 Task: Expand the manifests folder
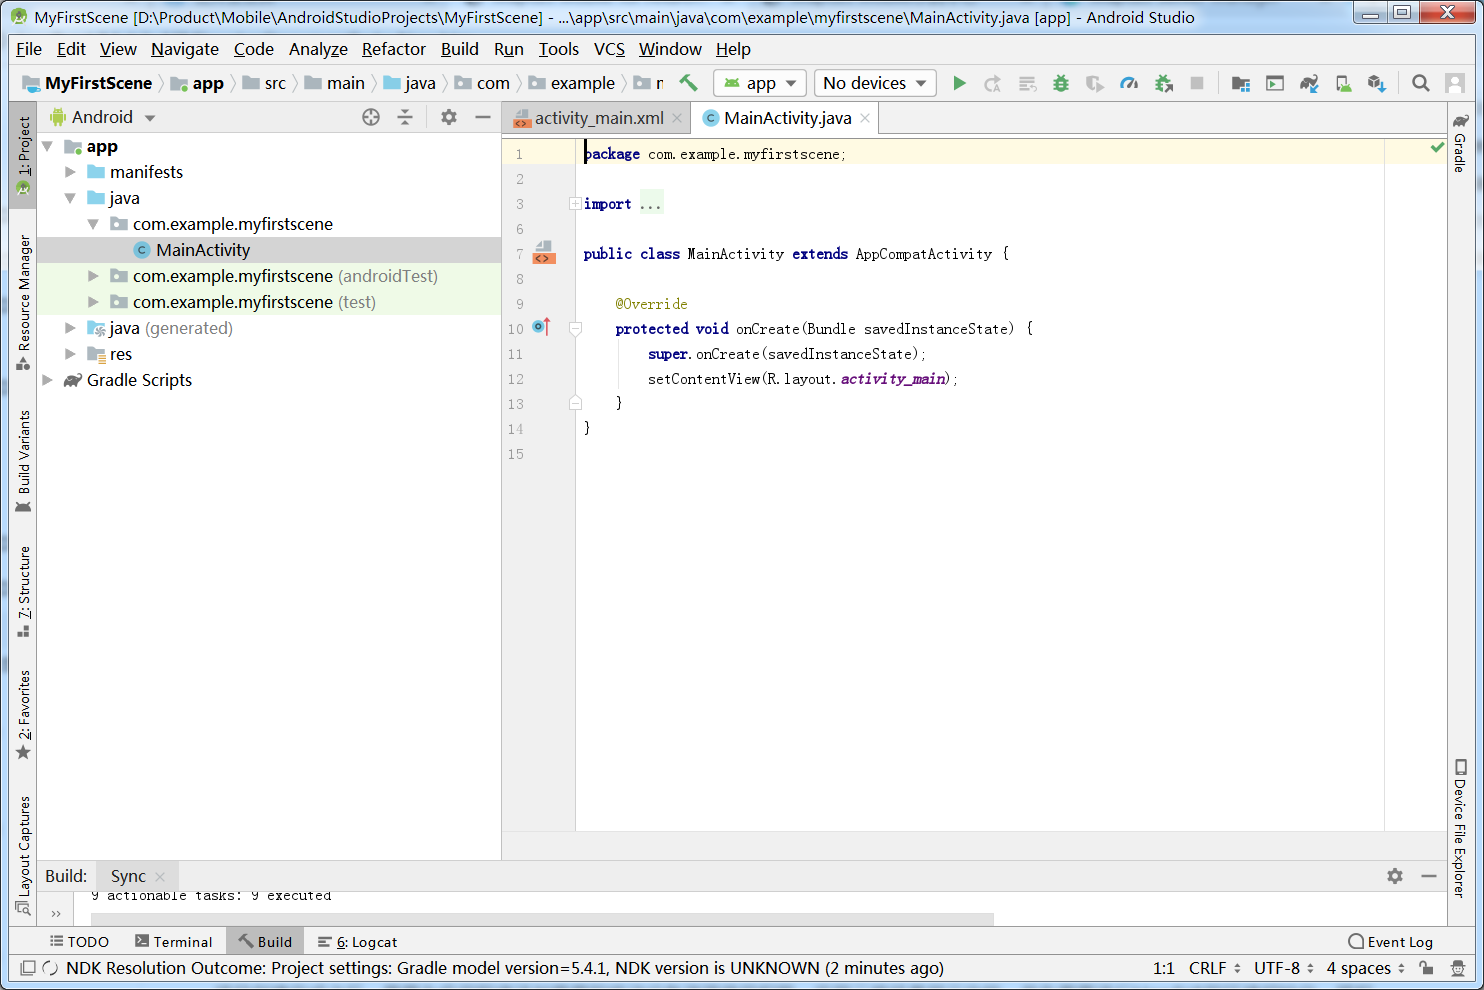point(70,172)
